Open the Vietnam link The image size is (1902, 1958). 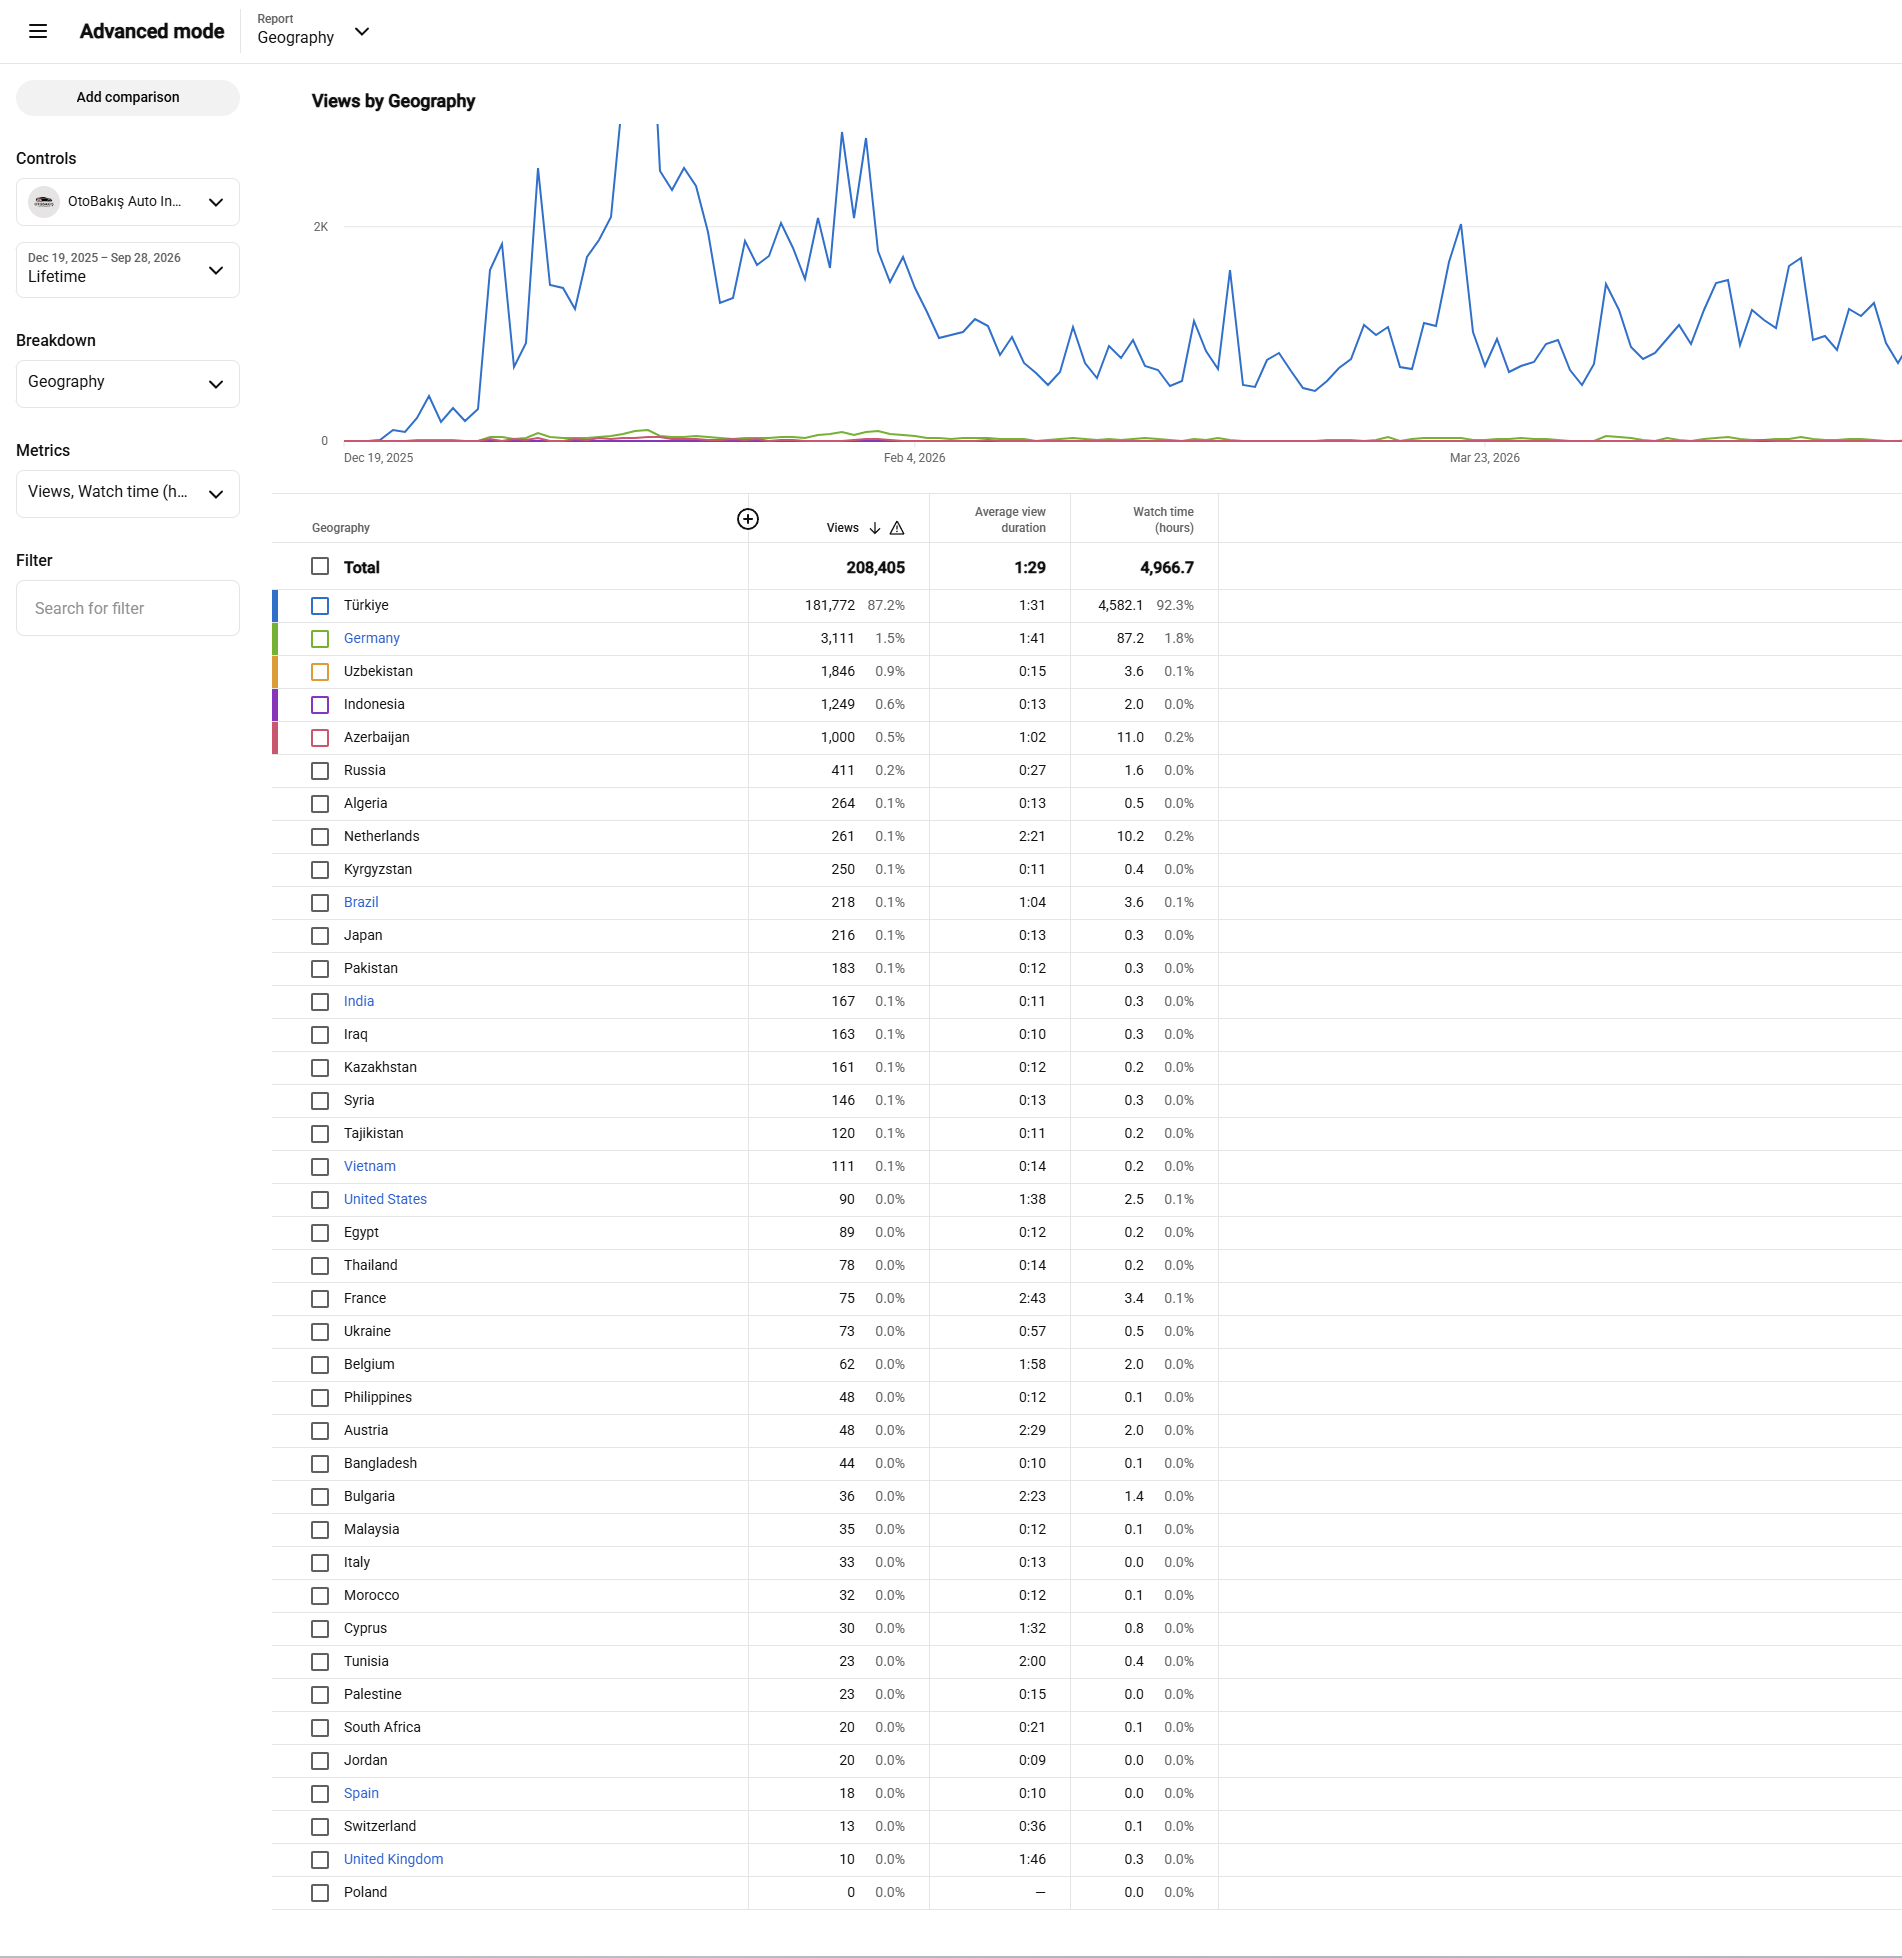click(370, 1166)
